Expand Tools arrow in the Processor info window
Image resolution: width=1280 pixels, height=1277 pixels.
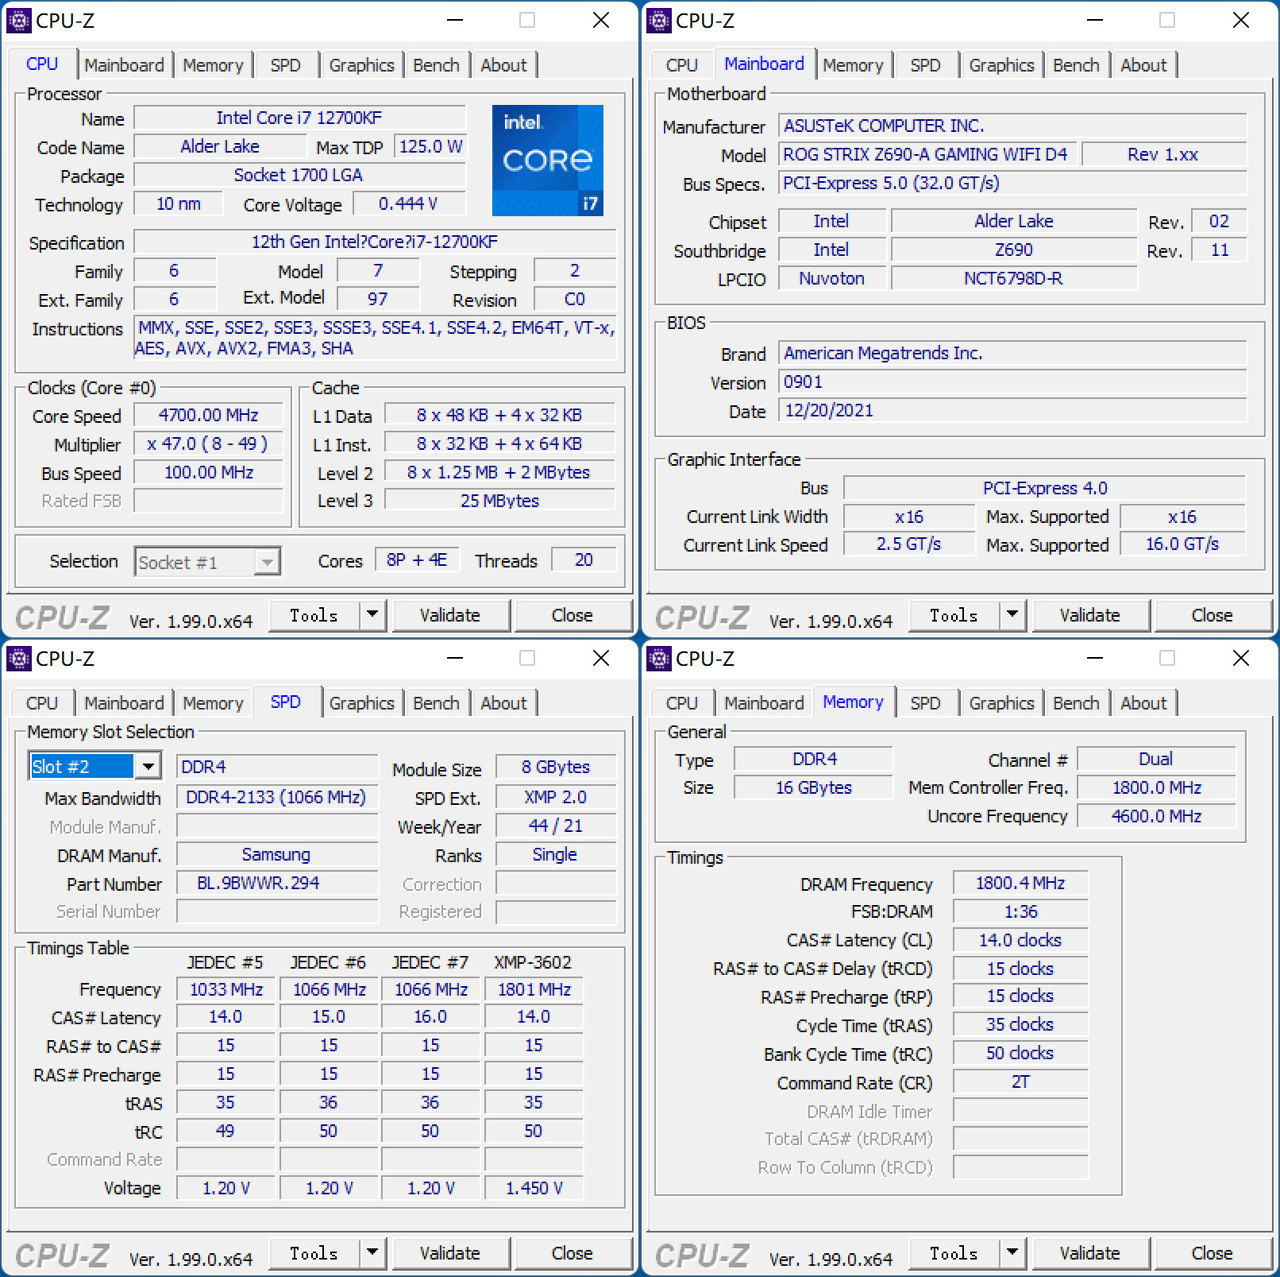(x=372, y=615)
